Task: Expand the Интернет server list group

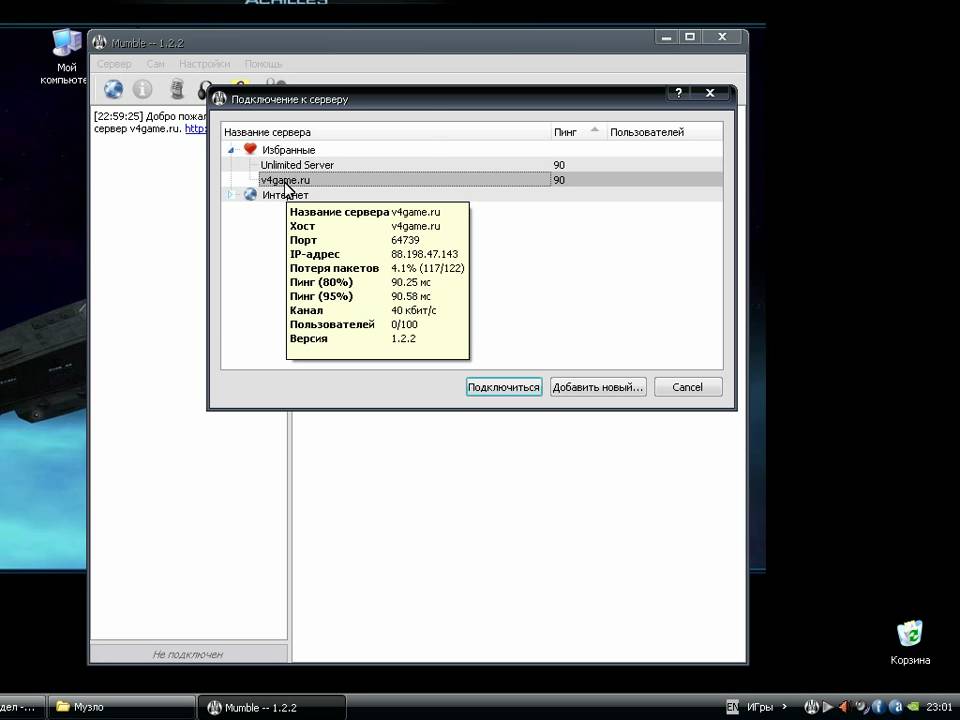Action: pyautogui.click(x=231, y=195)
